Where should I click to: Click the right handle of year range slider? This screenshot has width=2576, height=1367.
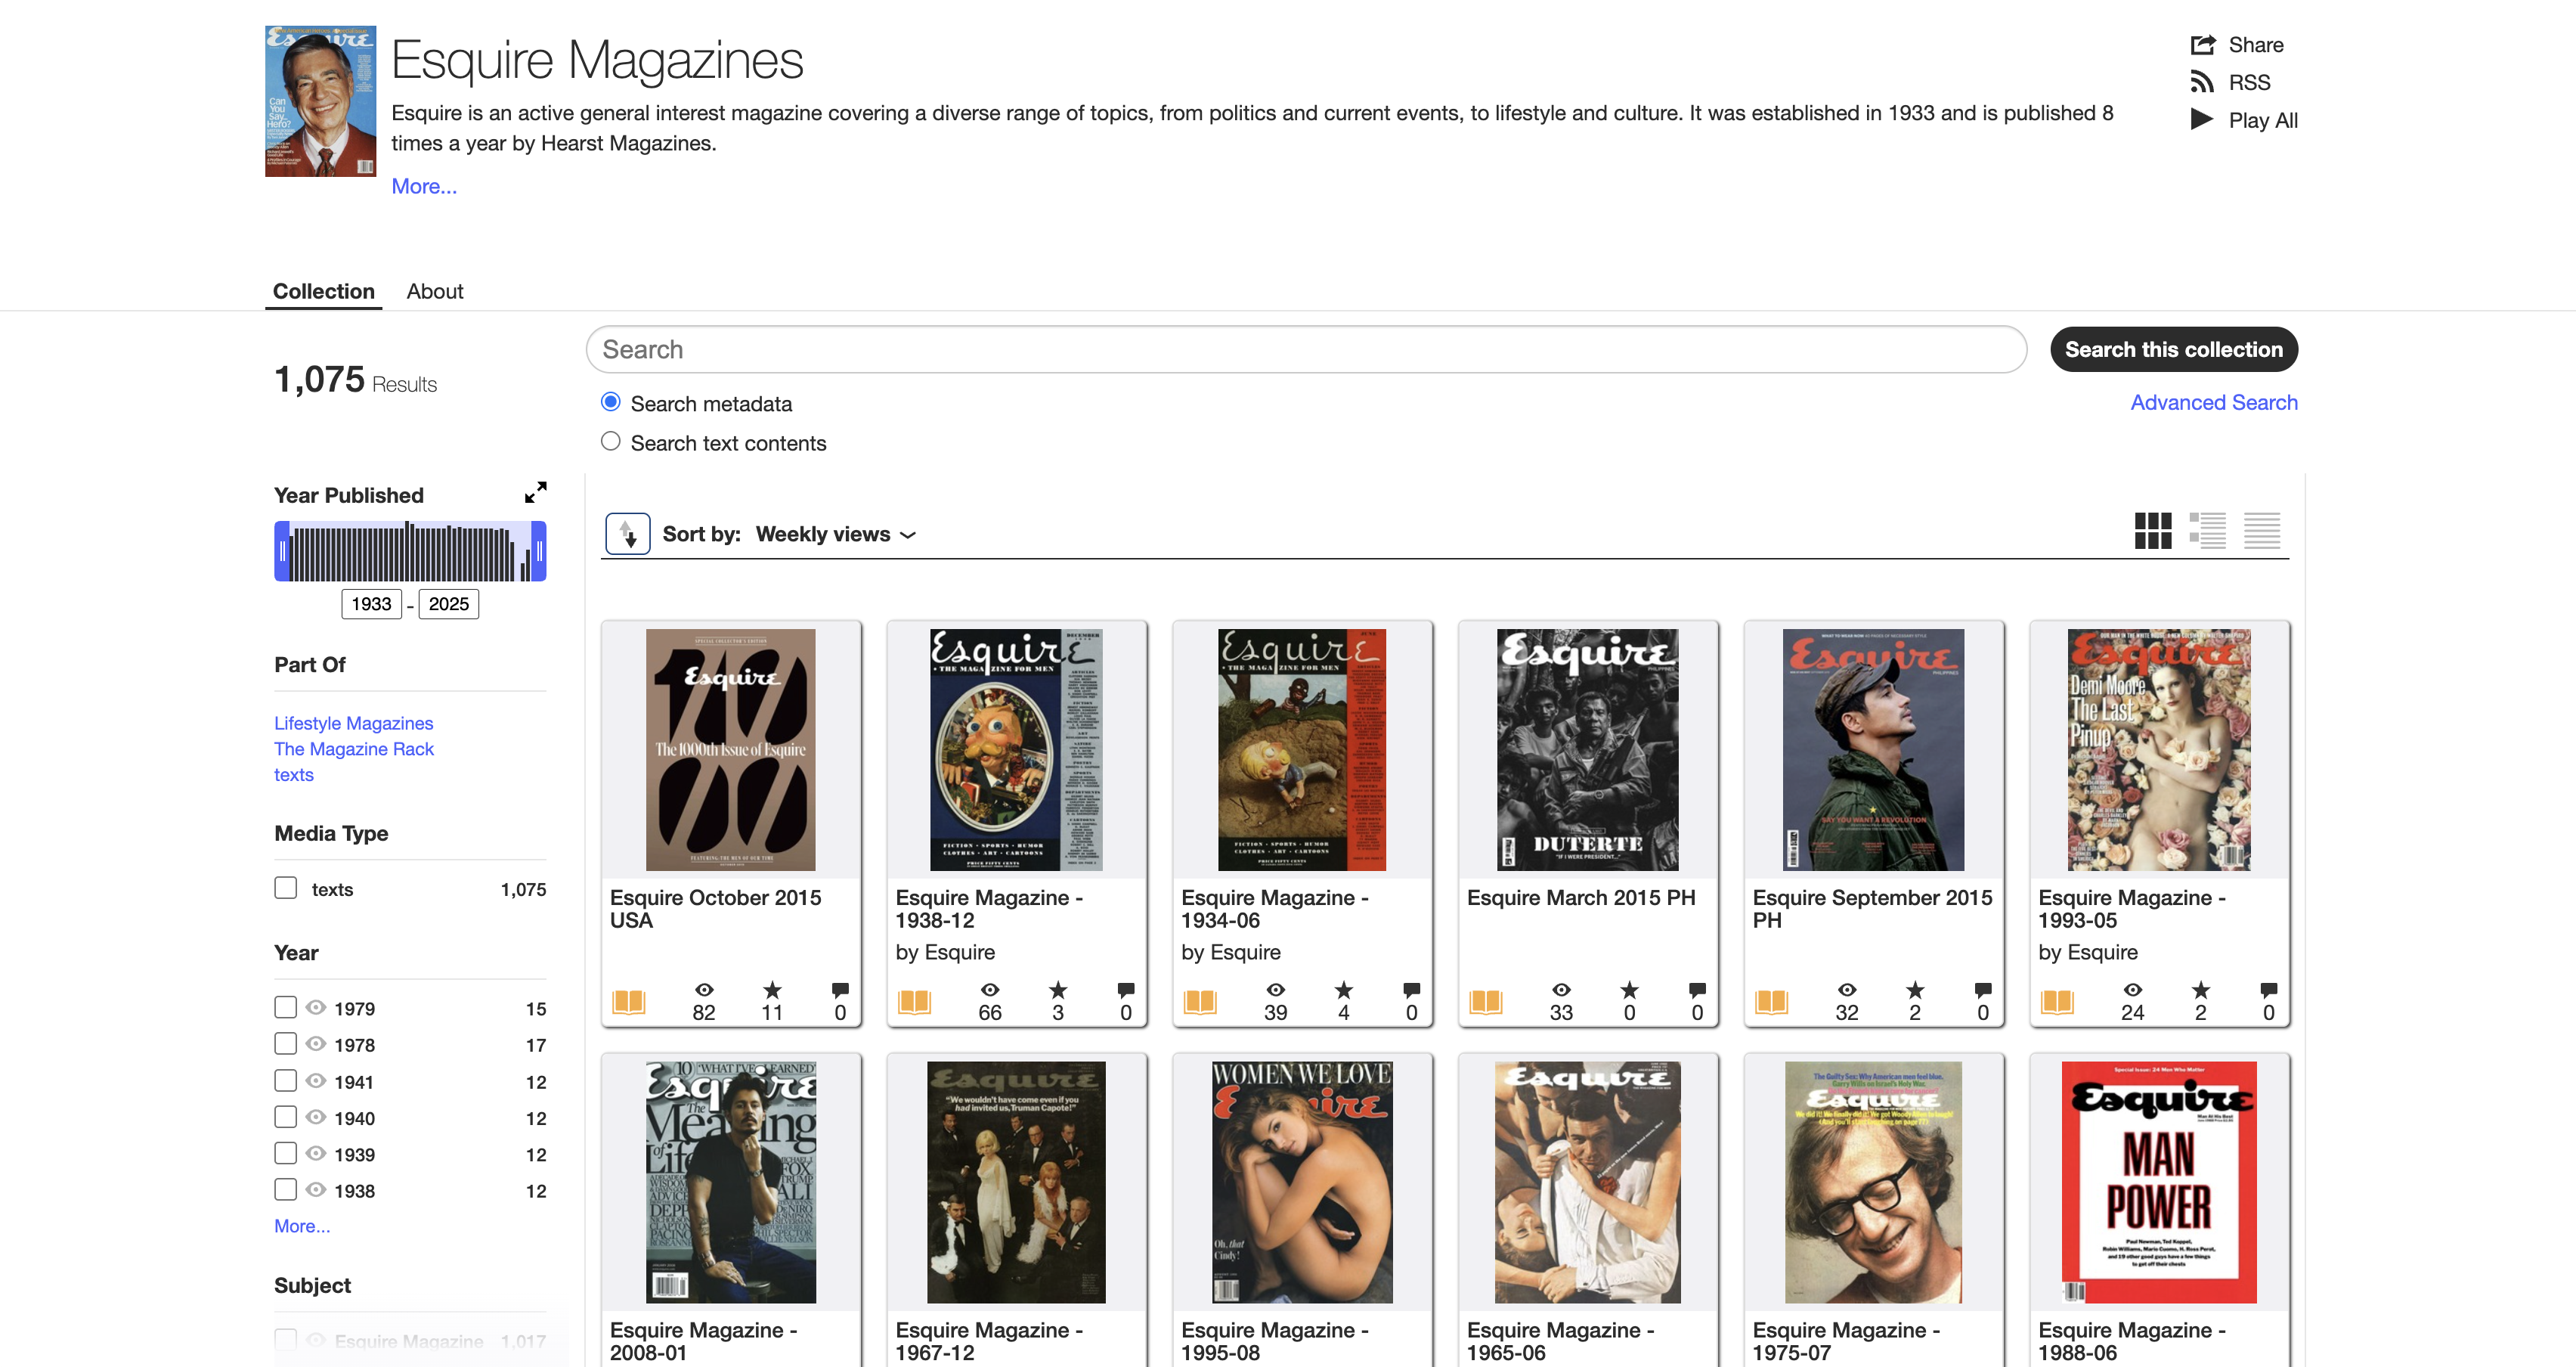point(539,551)
